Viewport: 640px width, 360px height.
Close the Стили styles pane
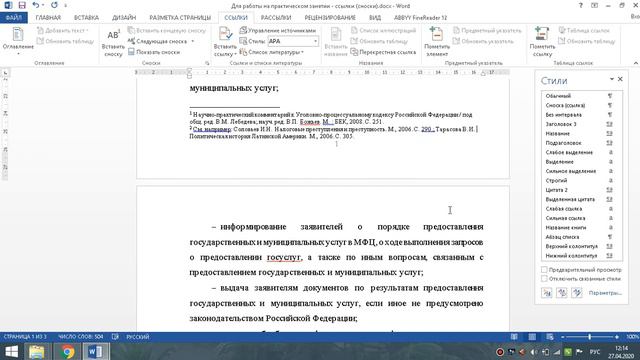(620, 79)
